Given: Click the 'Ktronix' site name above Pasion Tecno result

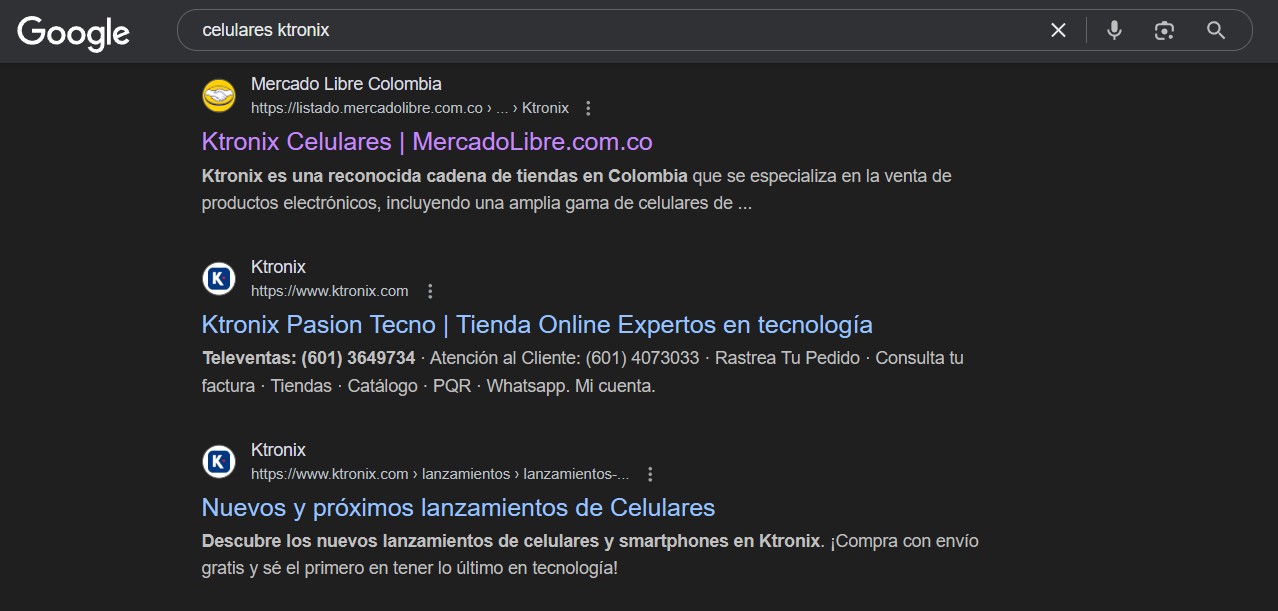Looking at the screenshot, I should pyautogui.click(x=278, y=267).
